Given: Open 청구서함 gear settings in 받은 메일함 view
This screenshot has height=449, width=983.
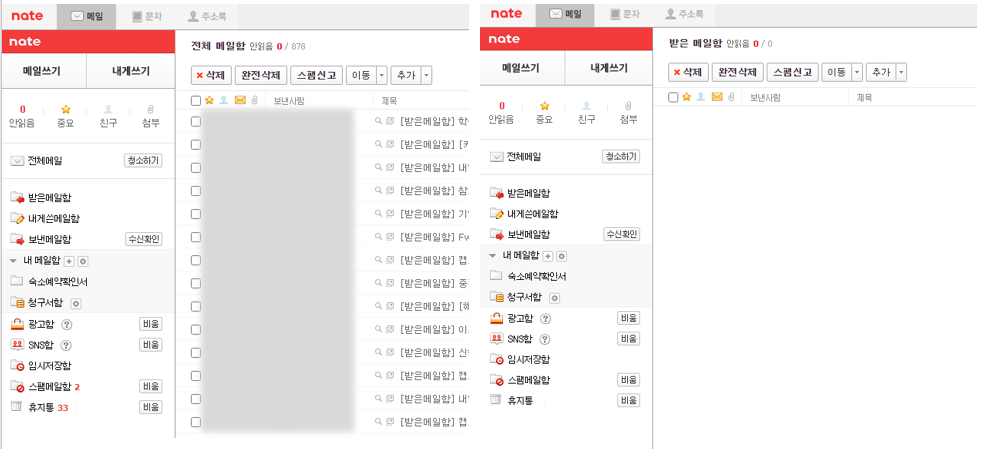Looking at the screenshot, I should 554,298.
